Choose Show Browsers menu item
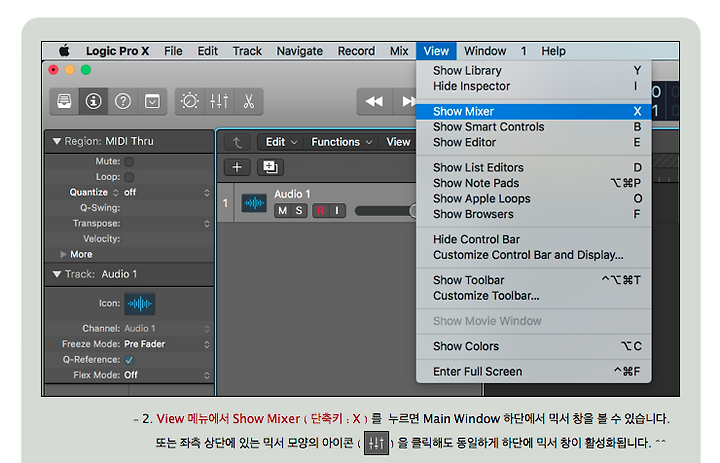Image resolution: width=720 pixels, height=463 pixels. (x=534, y=215)
